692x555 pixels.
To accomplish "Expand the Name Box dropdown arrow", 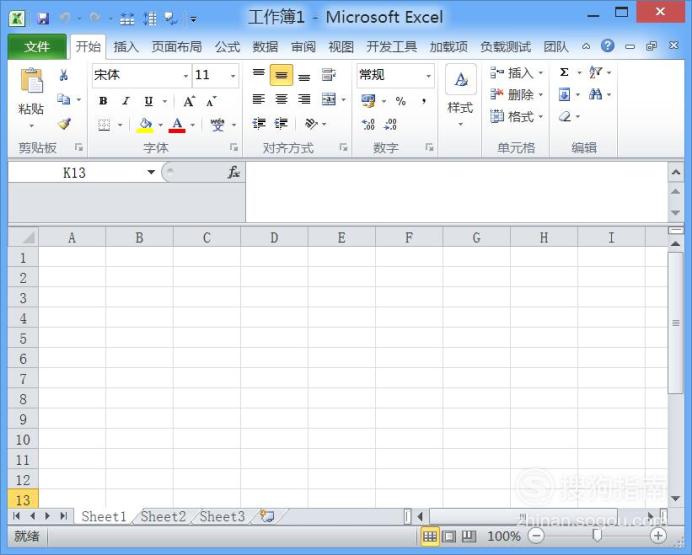I will (151, 172).
